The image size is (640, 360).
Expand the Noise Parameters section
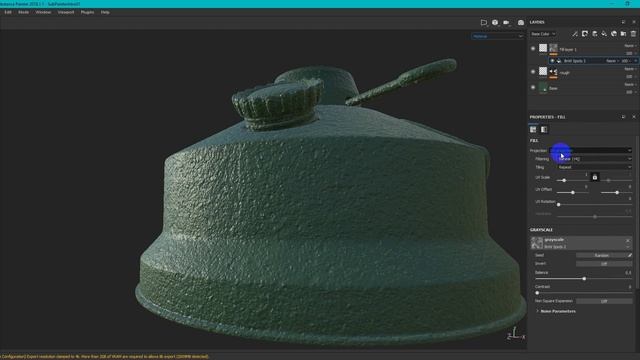[x=556, y=311]
